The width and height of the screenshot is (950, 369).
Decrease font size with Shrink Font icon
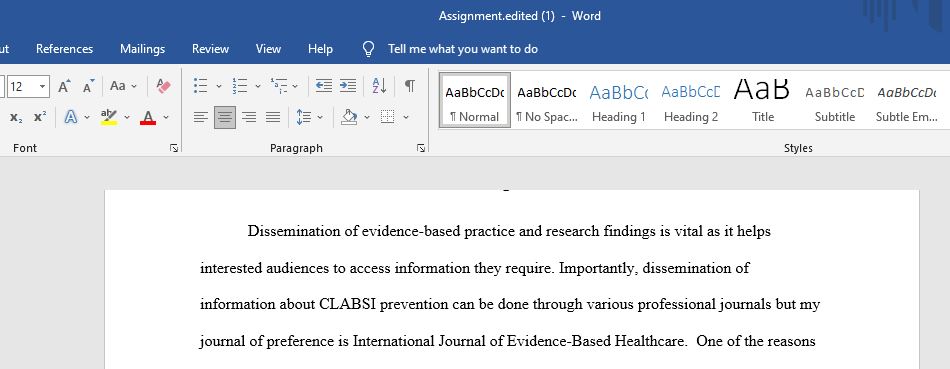[x=88, y=86]
